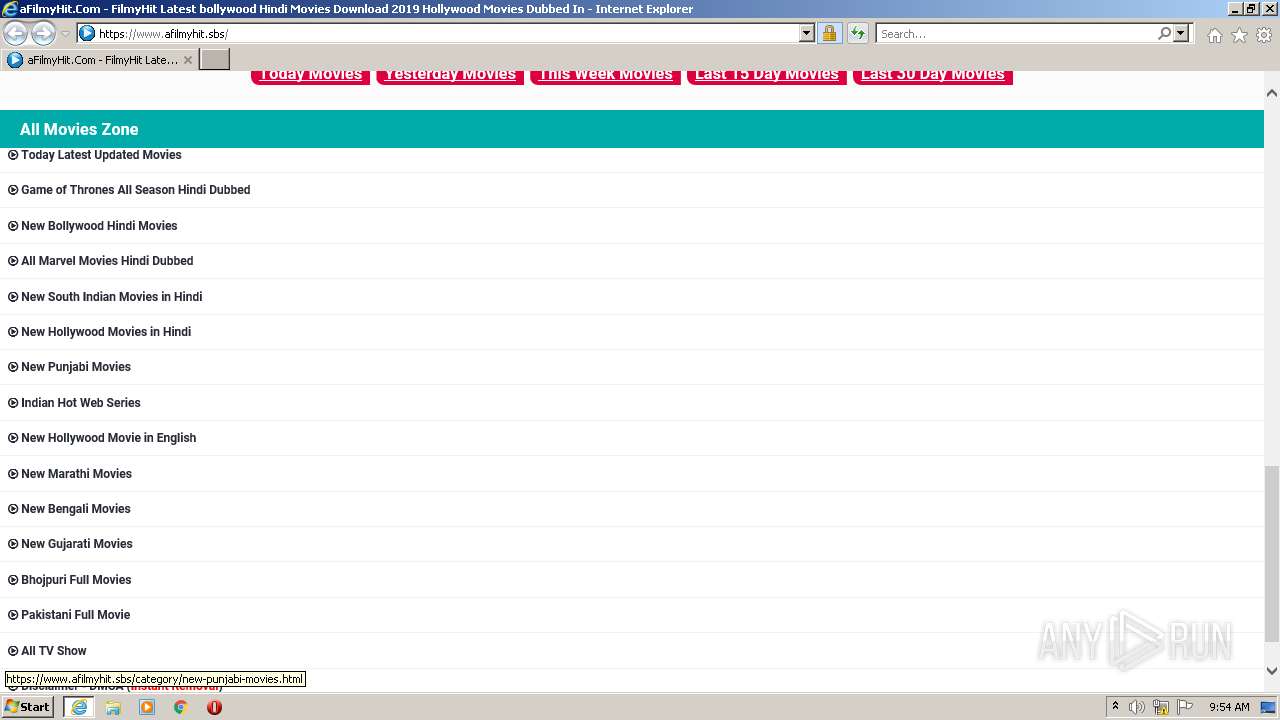Open New Bengali Movies category
This screenshot has width=1280, height=720.
pos(76,509)
